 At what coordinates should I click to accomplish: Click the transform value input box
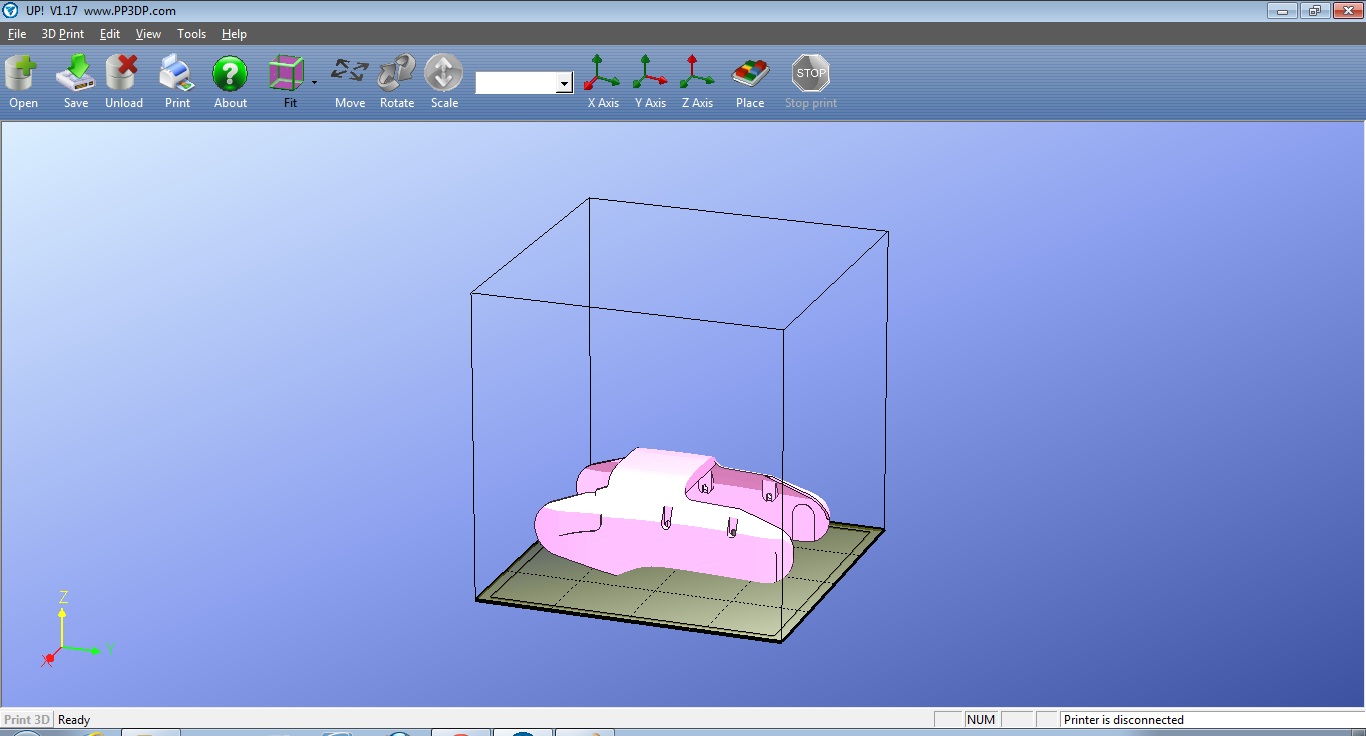(x=516, y=83)
